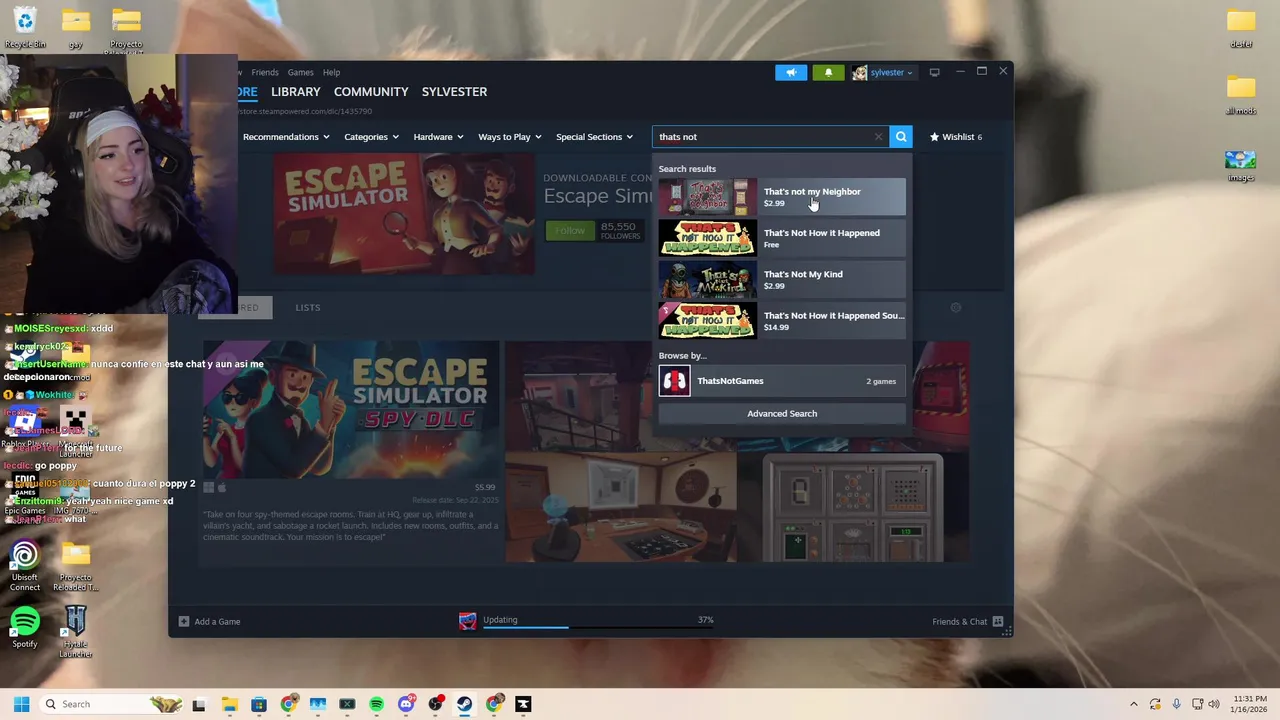Follow Escape Simulator

tap(570, 230)
